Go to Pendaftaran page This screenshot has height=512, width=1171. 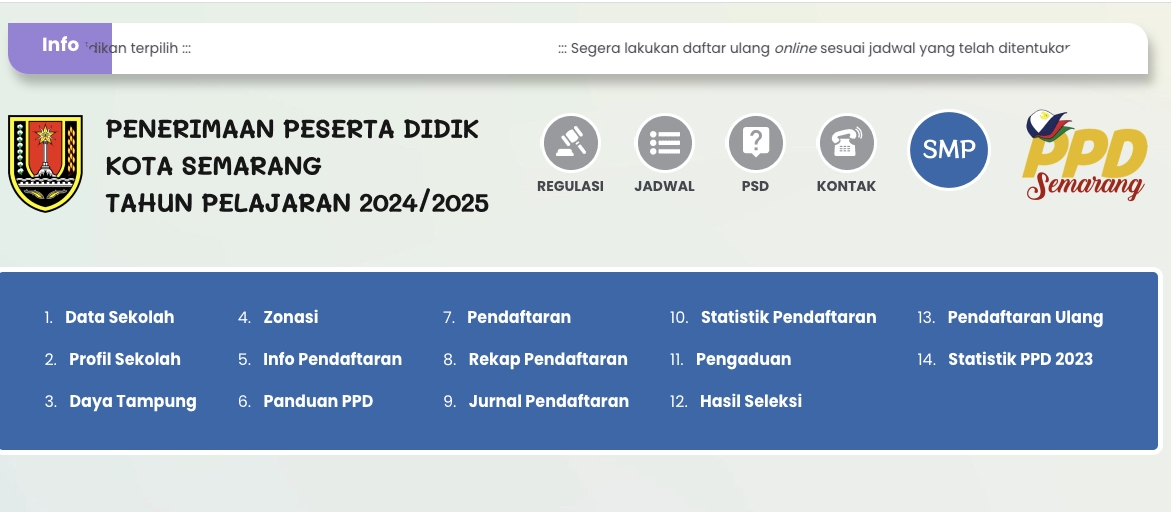click(x=519, y=317)
